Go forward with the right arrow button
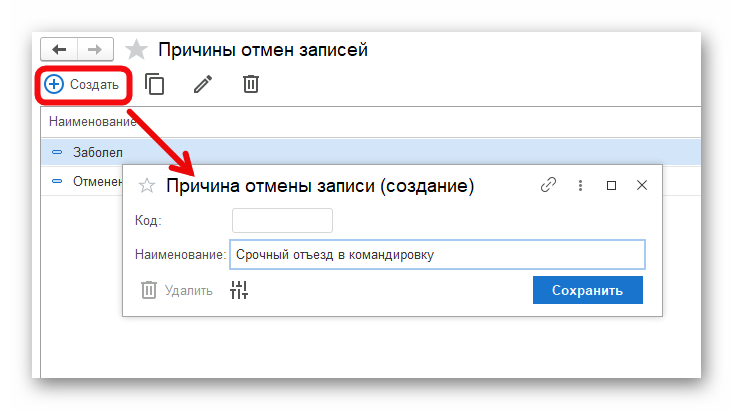Image resolution: width=733 pixels, height=410 pixels. coord(95,50)
